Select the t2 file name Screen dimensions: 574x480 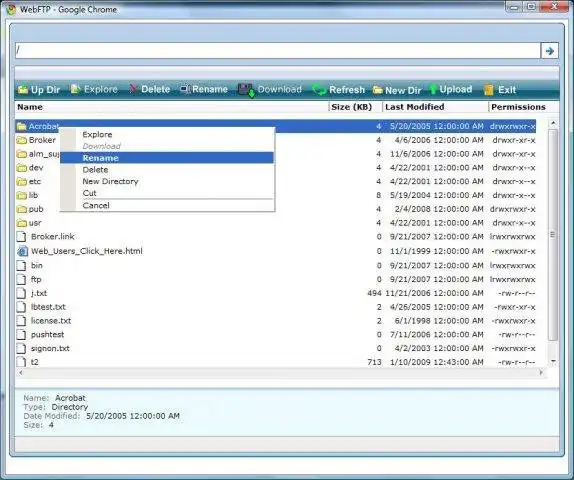[34, 362]
